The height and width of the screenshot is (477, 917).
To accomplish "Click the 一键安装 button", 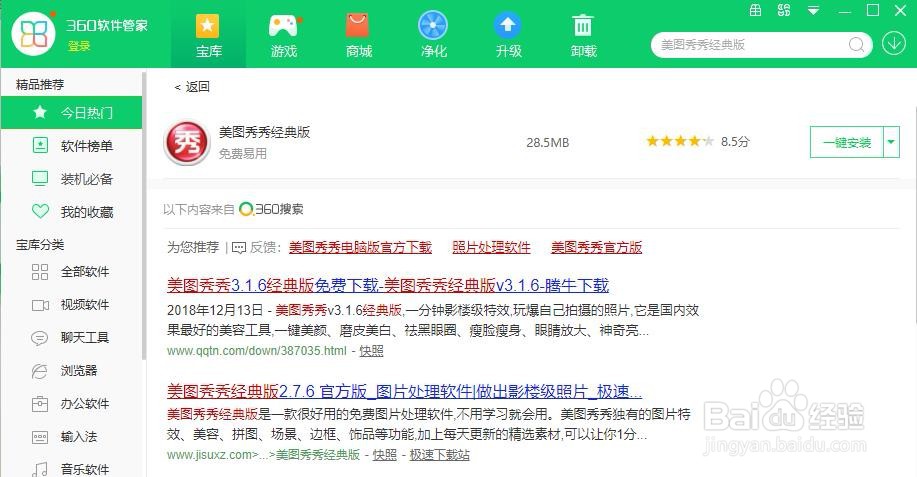I will click(x=847, y=142).
